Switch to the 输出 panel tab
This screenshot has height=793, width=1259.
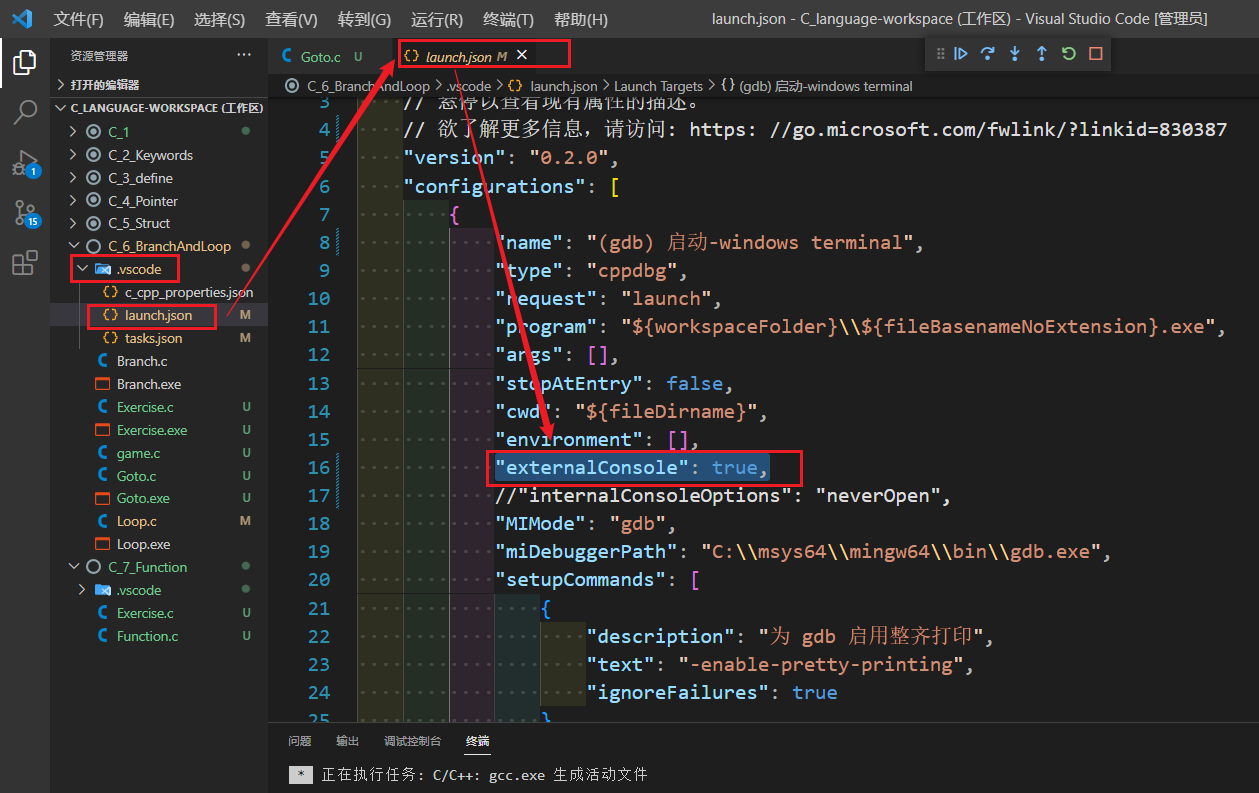coord(347,741)
